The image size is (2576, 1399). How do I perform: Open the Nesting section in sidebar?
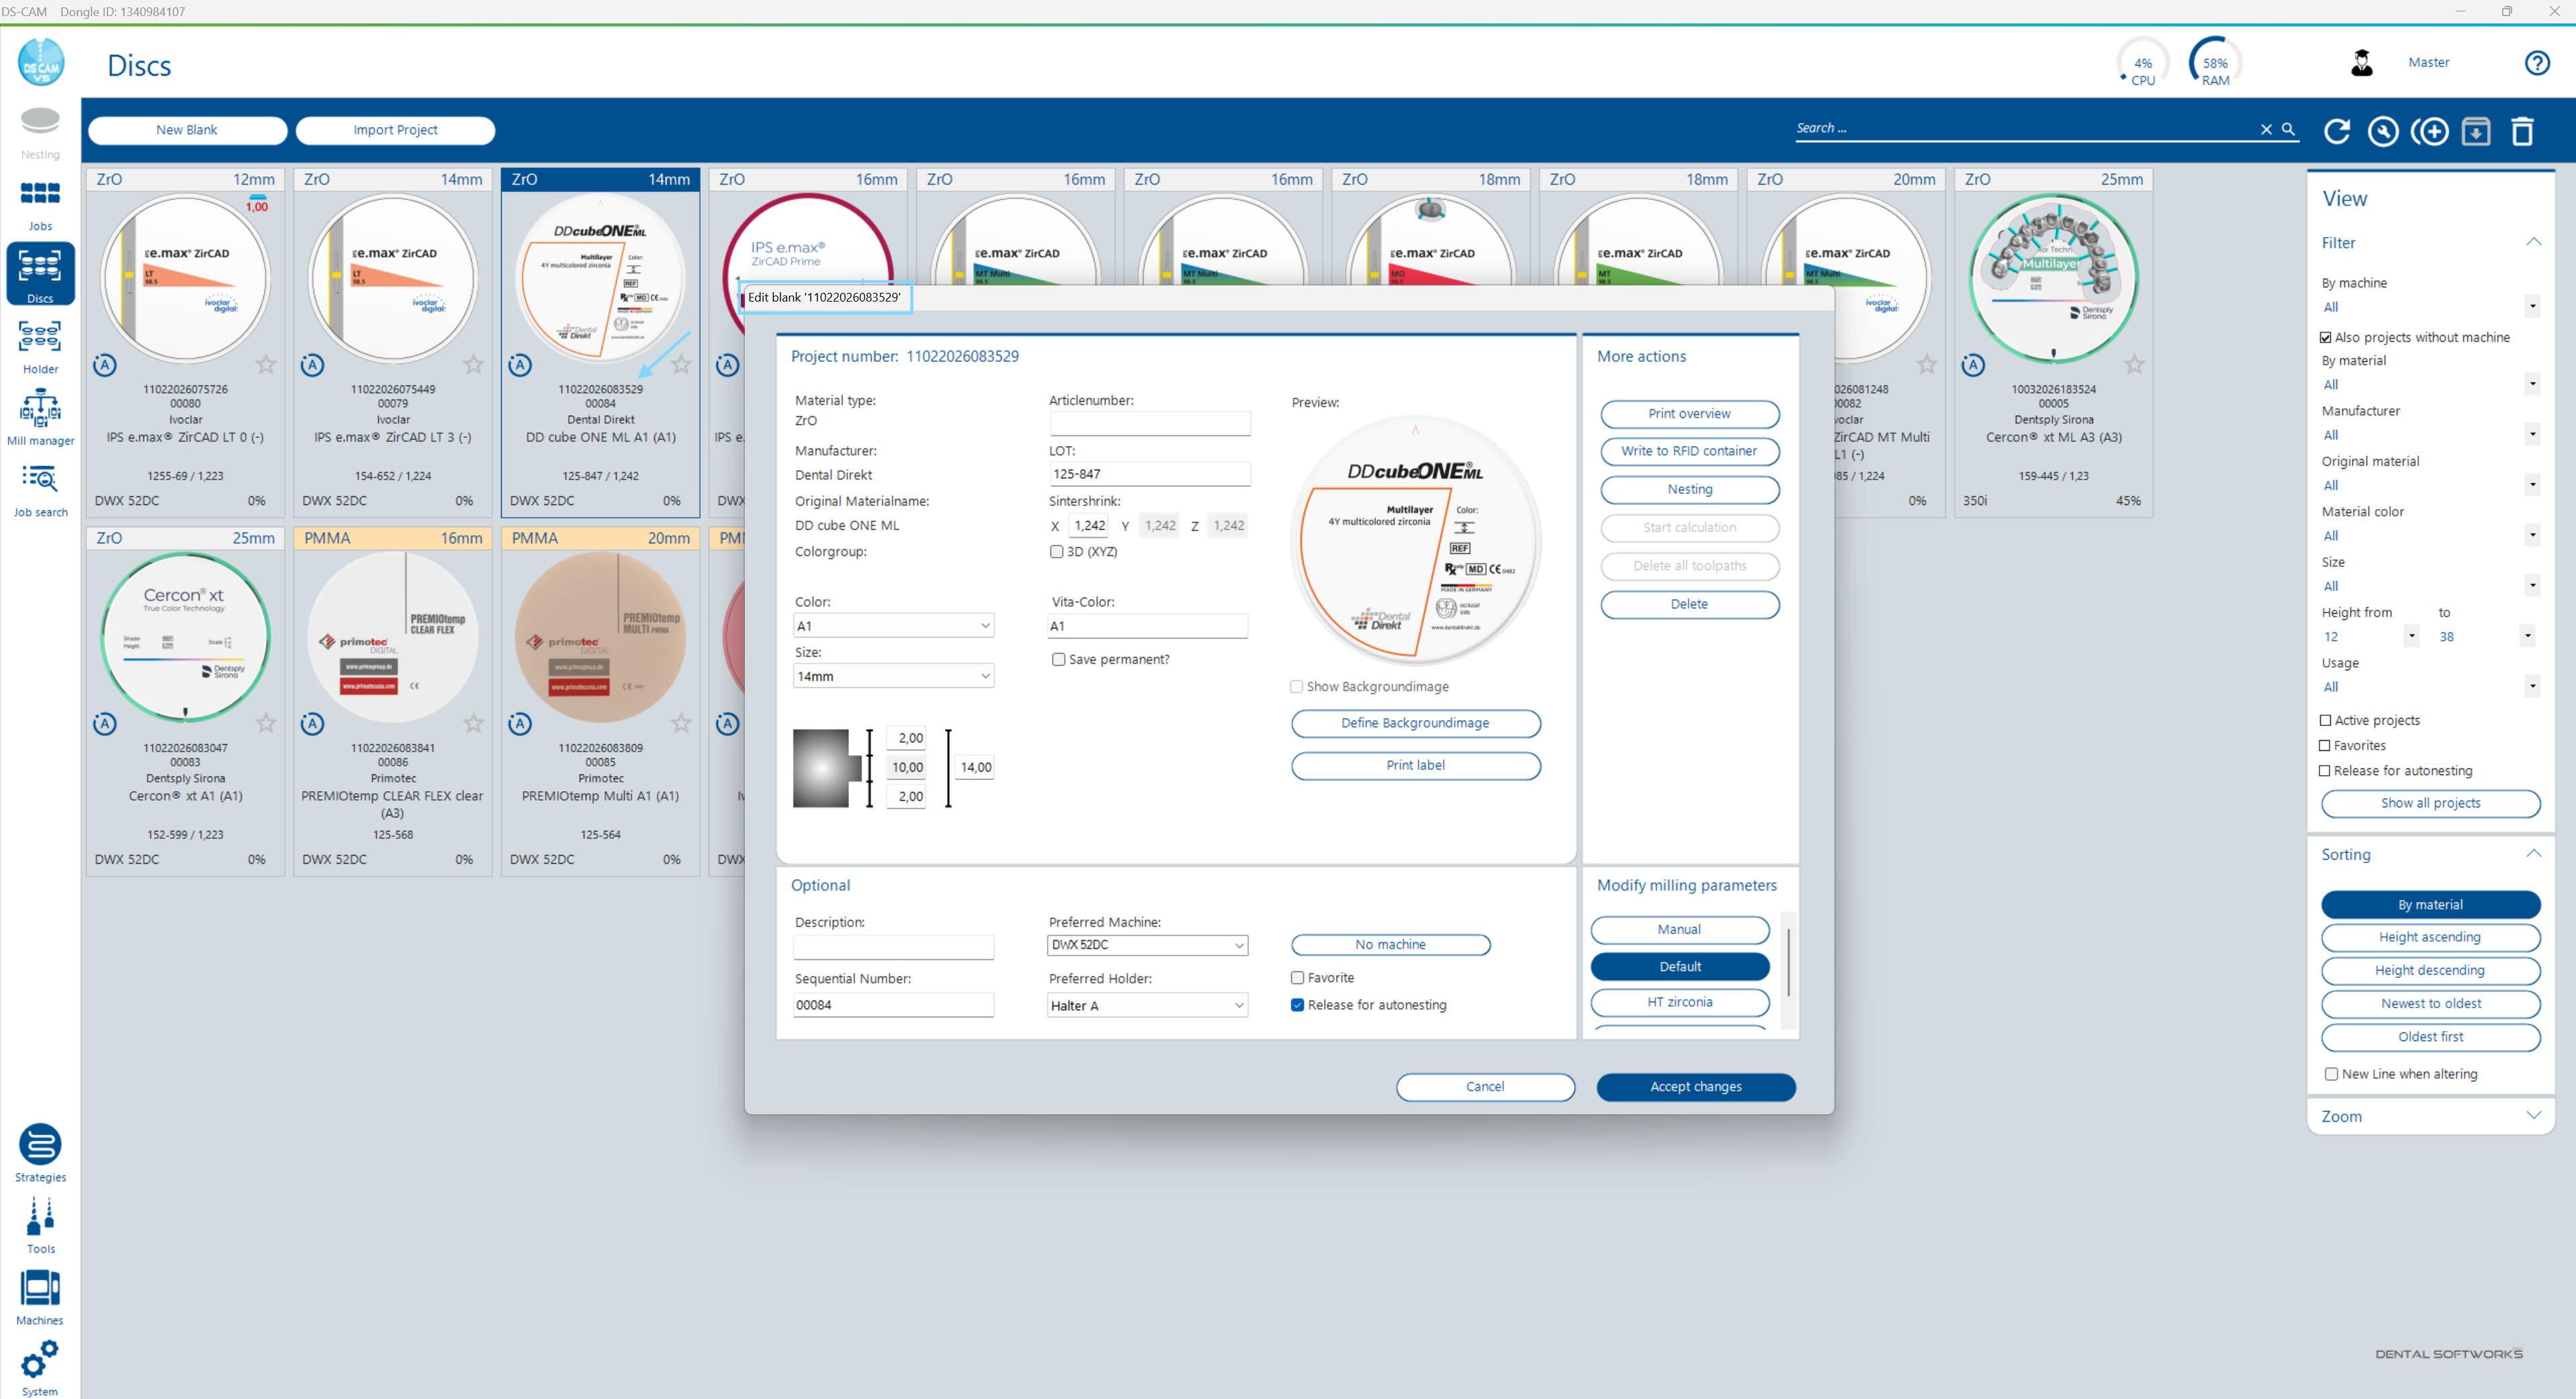tap(40, 132)
